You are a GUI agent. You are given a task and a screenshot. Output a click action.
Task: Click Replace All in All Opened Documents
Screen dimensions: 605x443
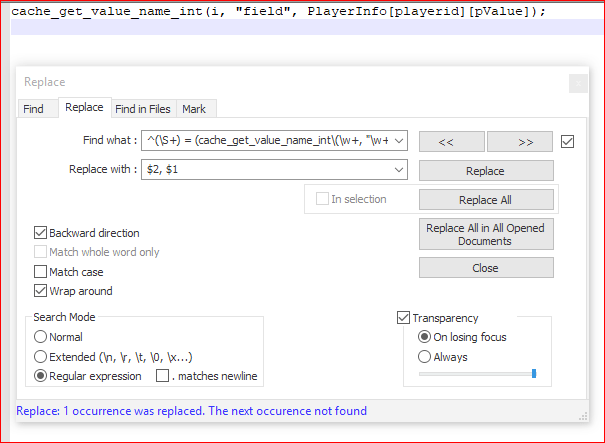point(486,234)
